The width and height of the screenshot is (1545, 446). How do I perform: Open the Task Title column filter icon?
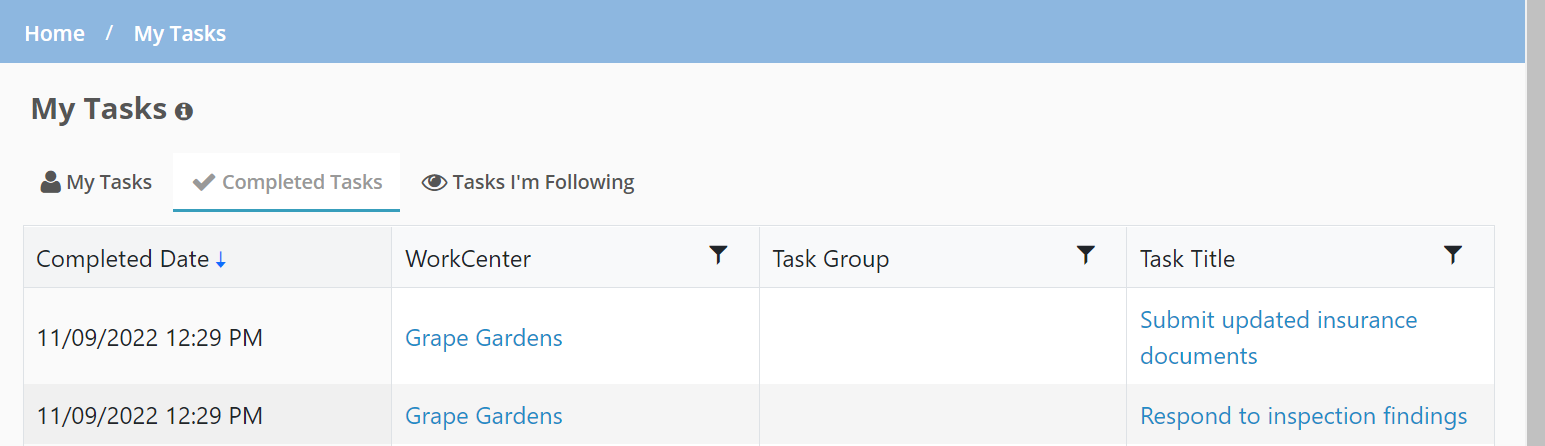pos(1453,256)
